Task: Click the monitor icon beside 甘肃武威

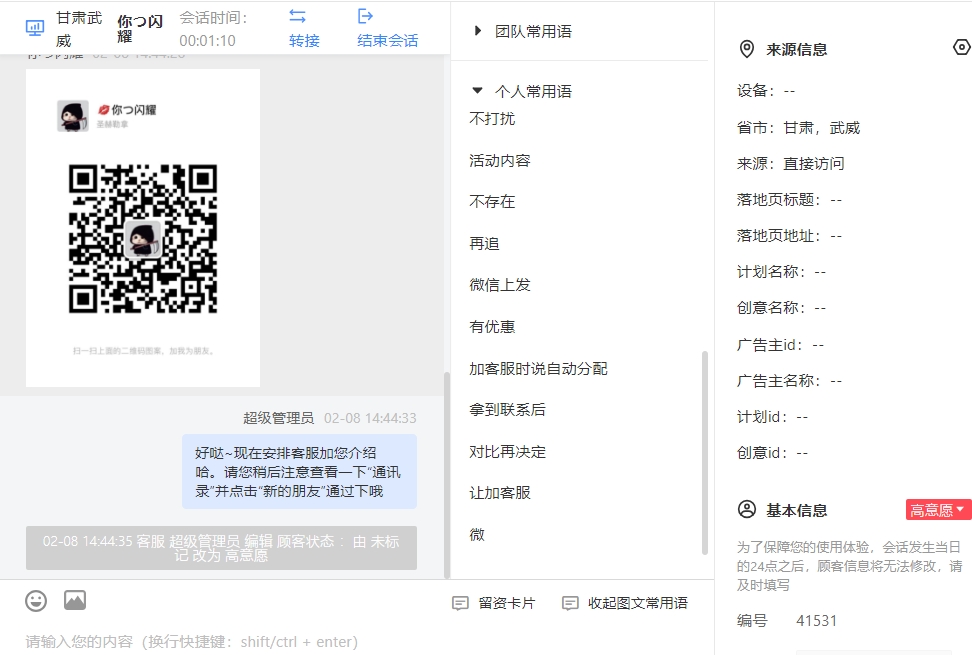Action: click(x=35, y=28)
